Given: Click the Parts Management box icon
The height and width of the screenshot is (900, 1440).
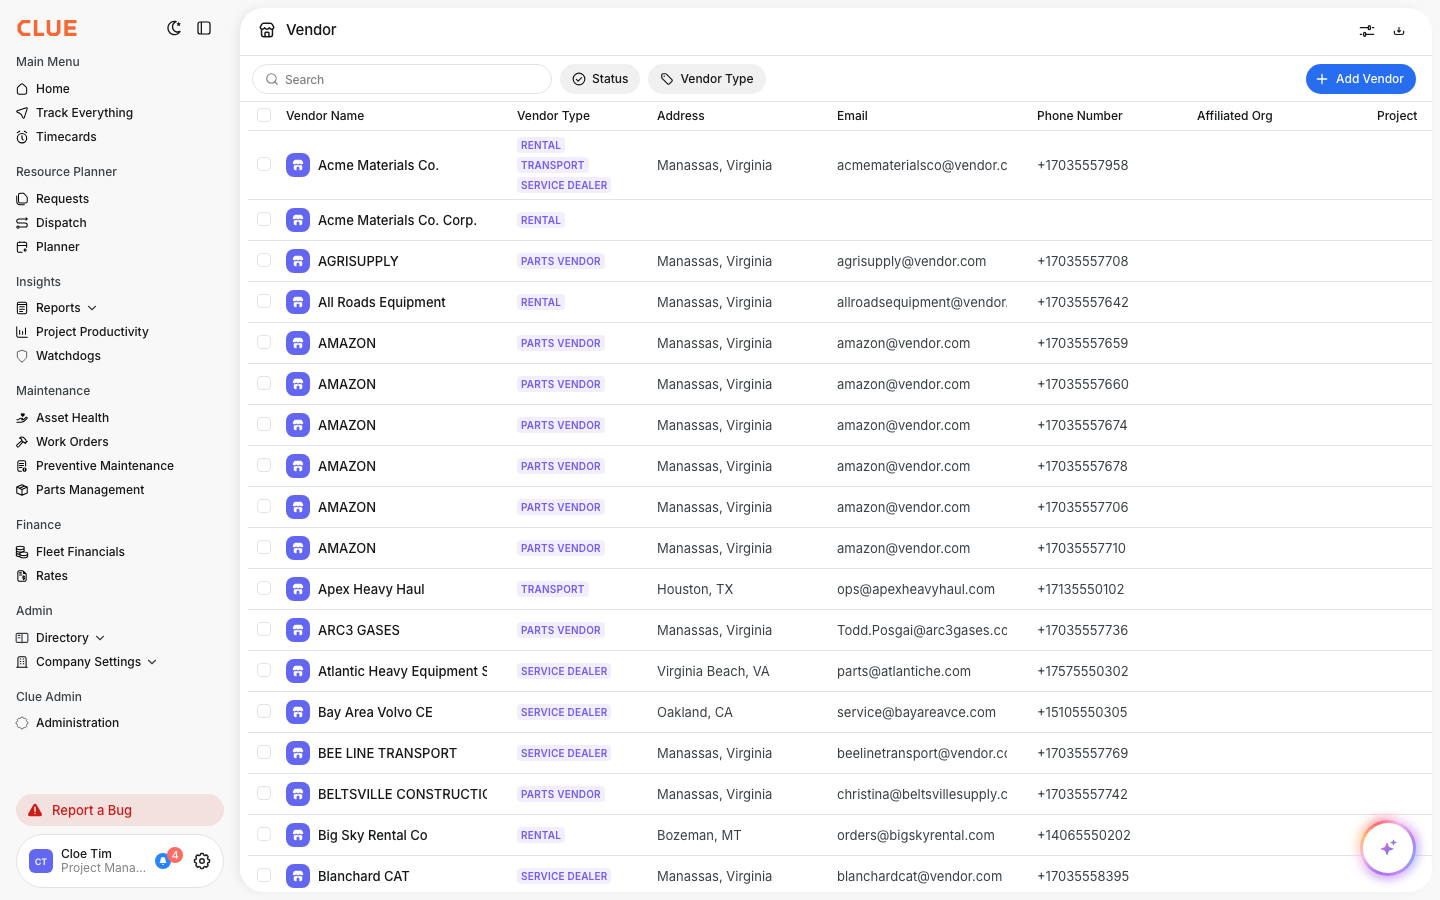Looking at the screenshot, I should point(22,490).
